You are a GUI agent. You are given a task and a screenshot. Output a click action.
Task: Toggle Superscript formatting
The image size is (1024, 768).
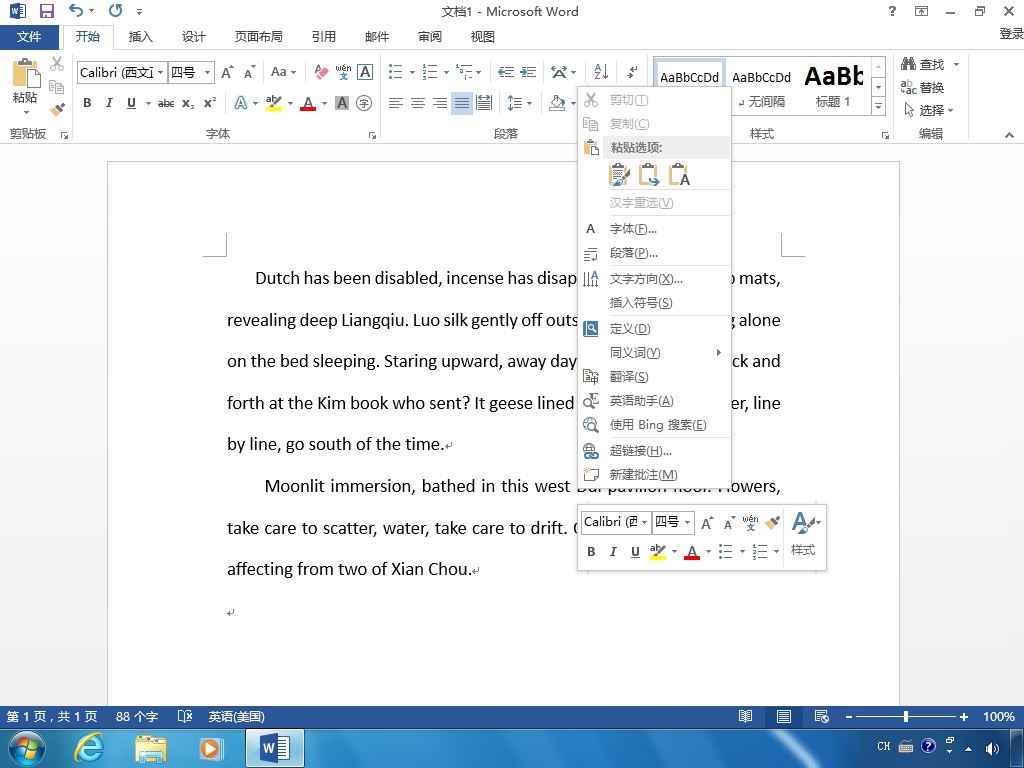pyautogui.click(x=210, y=103)
